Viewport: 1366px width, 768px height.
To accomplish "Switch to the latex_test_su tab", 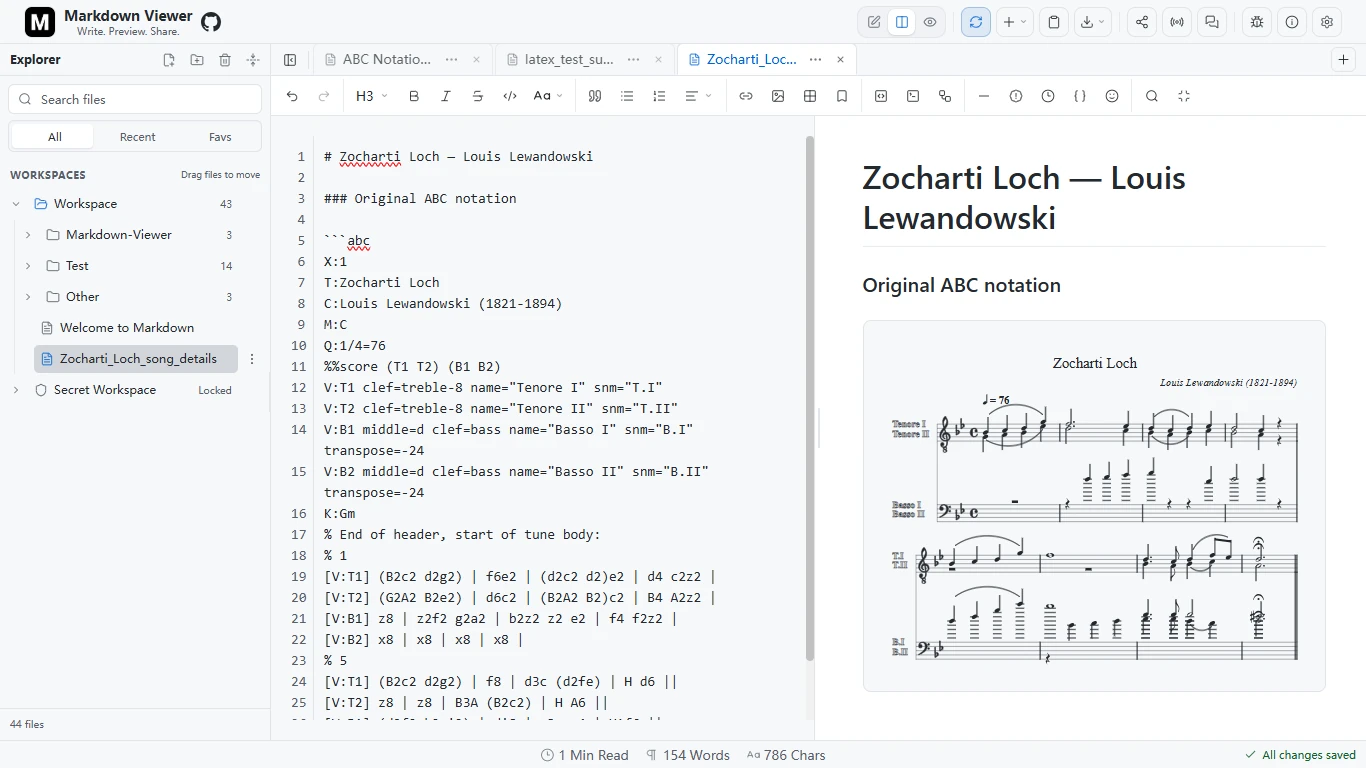I will [x=569, y=60].
